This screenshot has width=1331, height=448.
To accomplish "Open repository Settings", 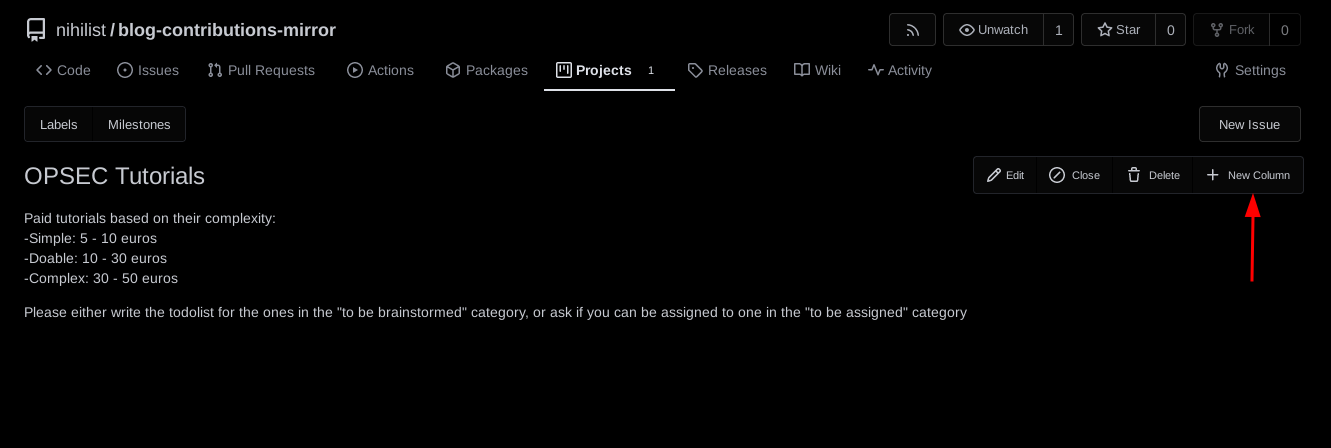I will (x=1250, y=70).
